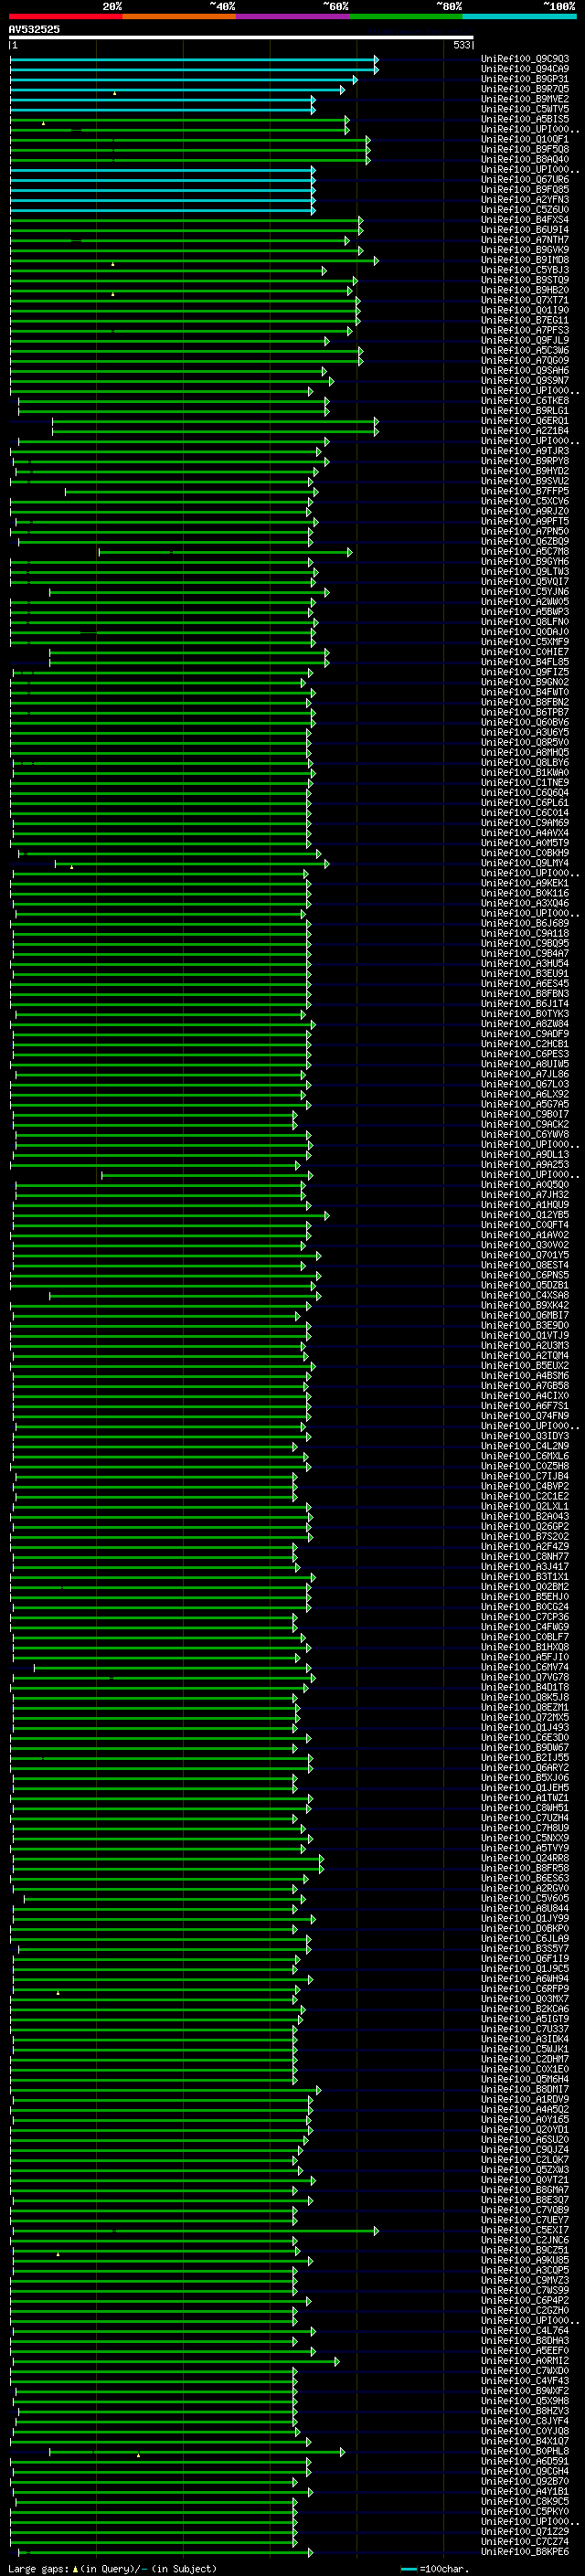Select UniRef100_B9IMD8 entry
The height and width of the screenshot is (2576, 585).
(525, 260)
